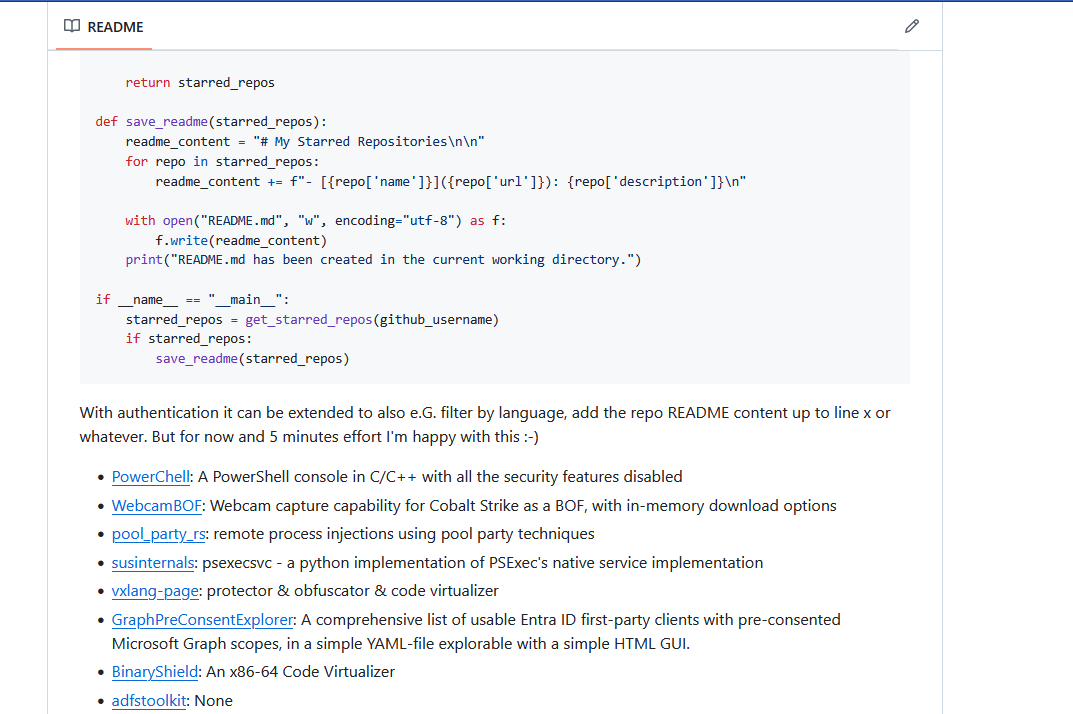Click description 'An x86-64 Code Virtualizer'
This screenshot has height=714, width=1073.
(x=300, y=672)
